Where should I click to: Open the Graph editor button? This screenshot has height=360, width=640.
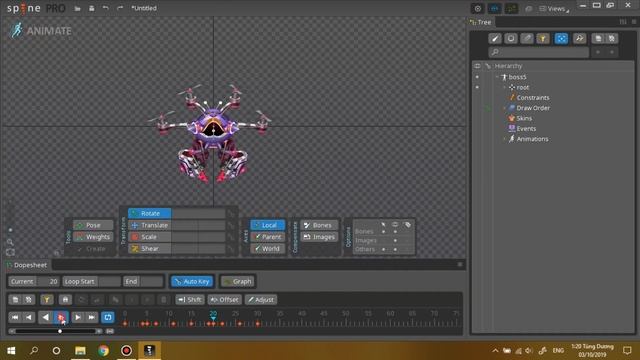(x=238, y=281)
